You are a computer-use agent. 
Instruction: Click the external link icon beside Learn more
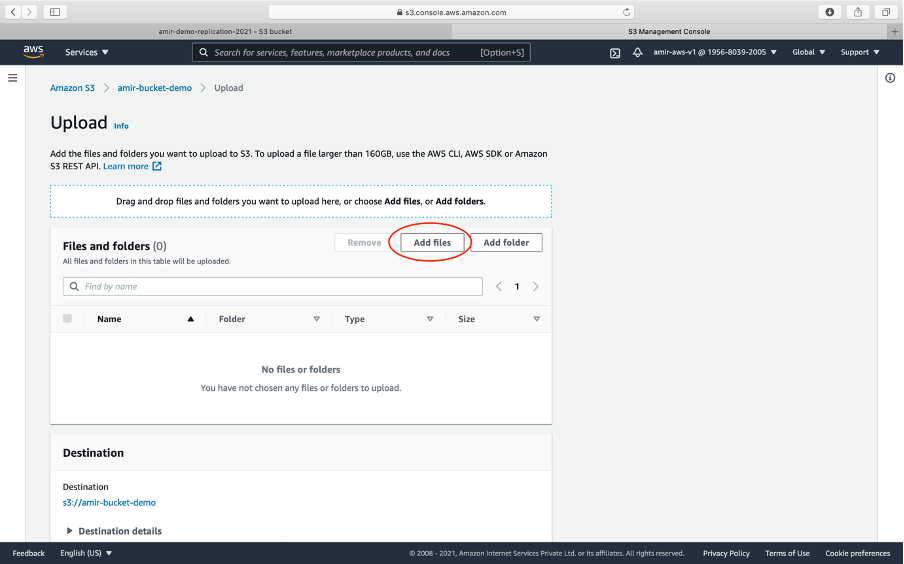[157, 166]
